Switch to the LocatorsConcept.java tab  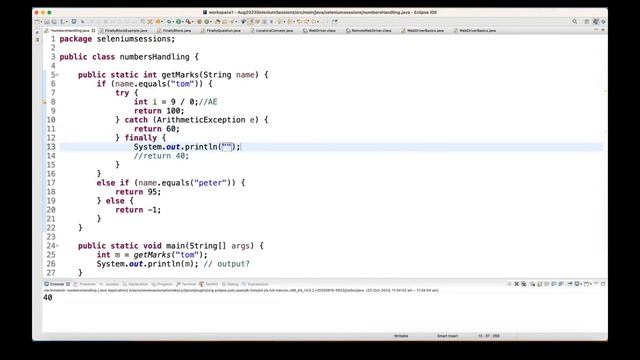[x=272, y=31]
